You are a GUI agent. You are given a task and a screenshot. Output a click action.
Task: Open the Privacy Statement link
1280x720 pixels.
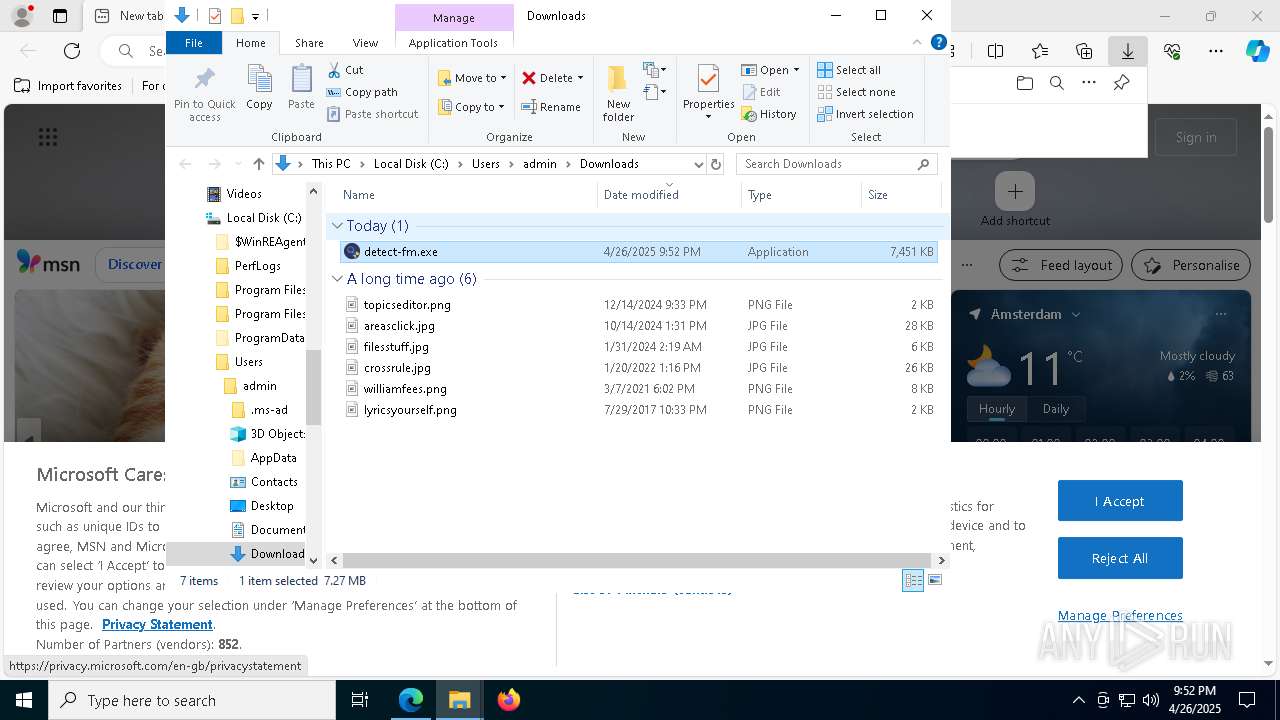[x=158, y=625]
